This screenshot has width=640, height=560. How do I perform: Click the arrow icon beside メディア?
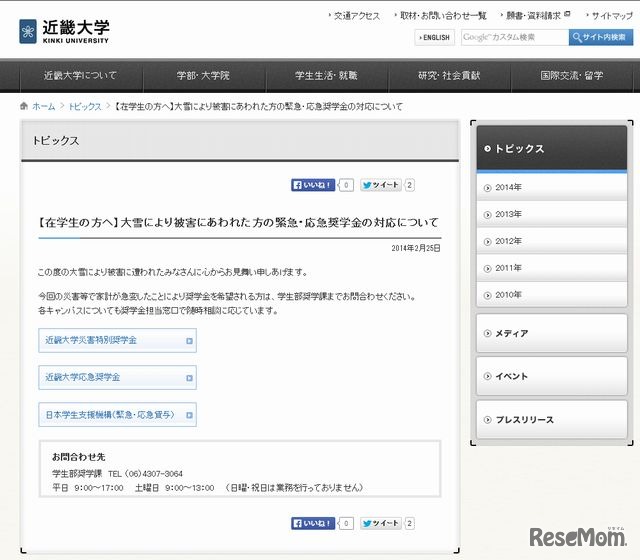[487, 333]
